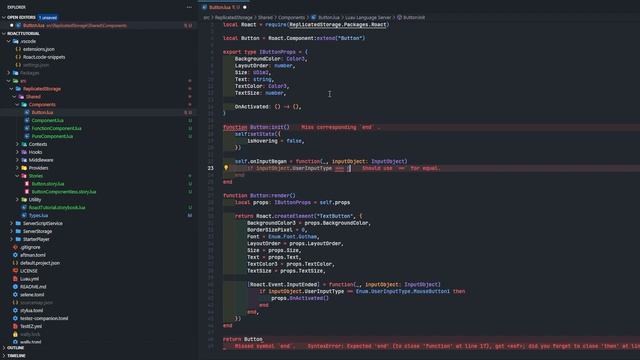This screenshot has height=360, width=640.
Task: Click the Lua icon in the Button.lua editor tab
Action: coord(204,7)
